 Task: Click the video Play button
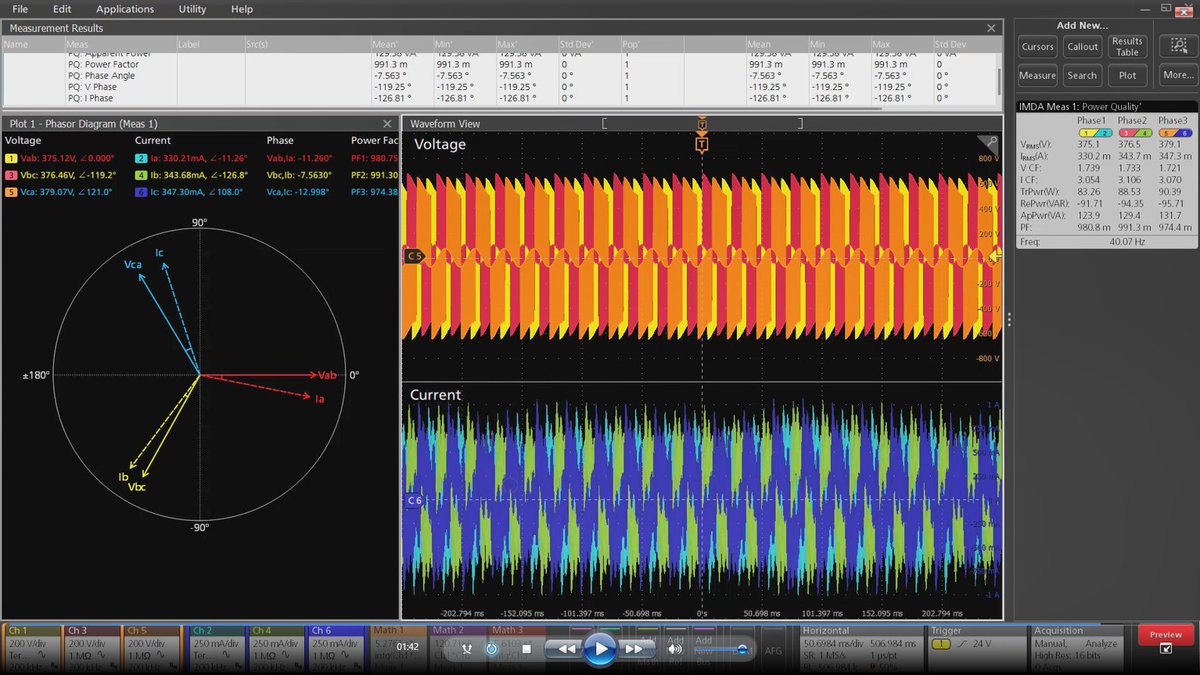[600, 649]
